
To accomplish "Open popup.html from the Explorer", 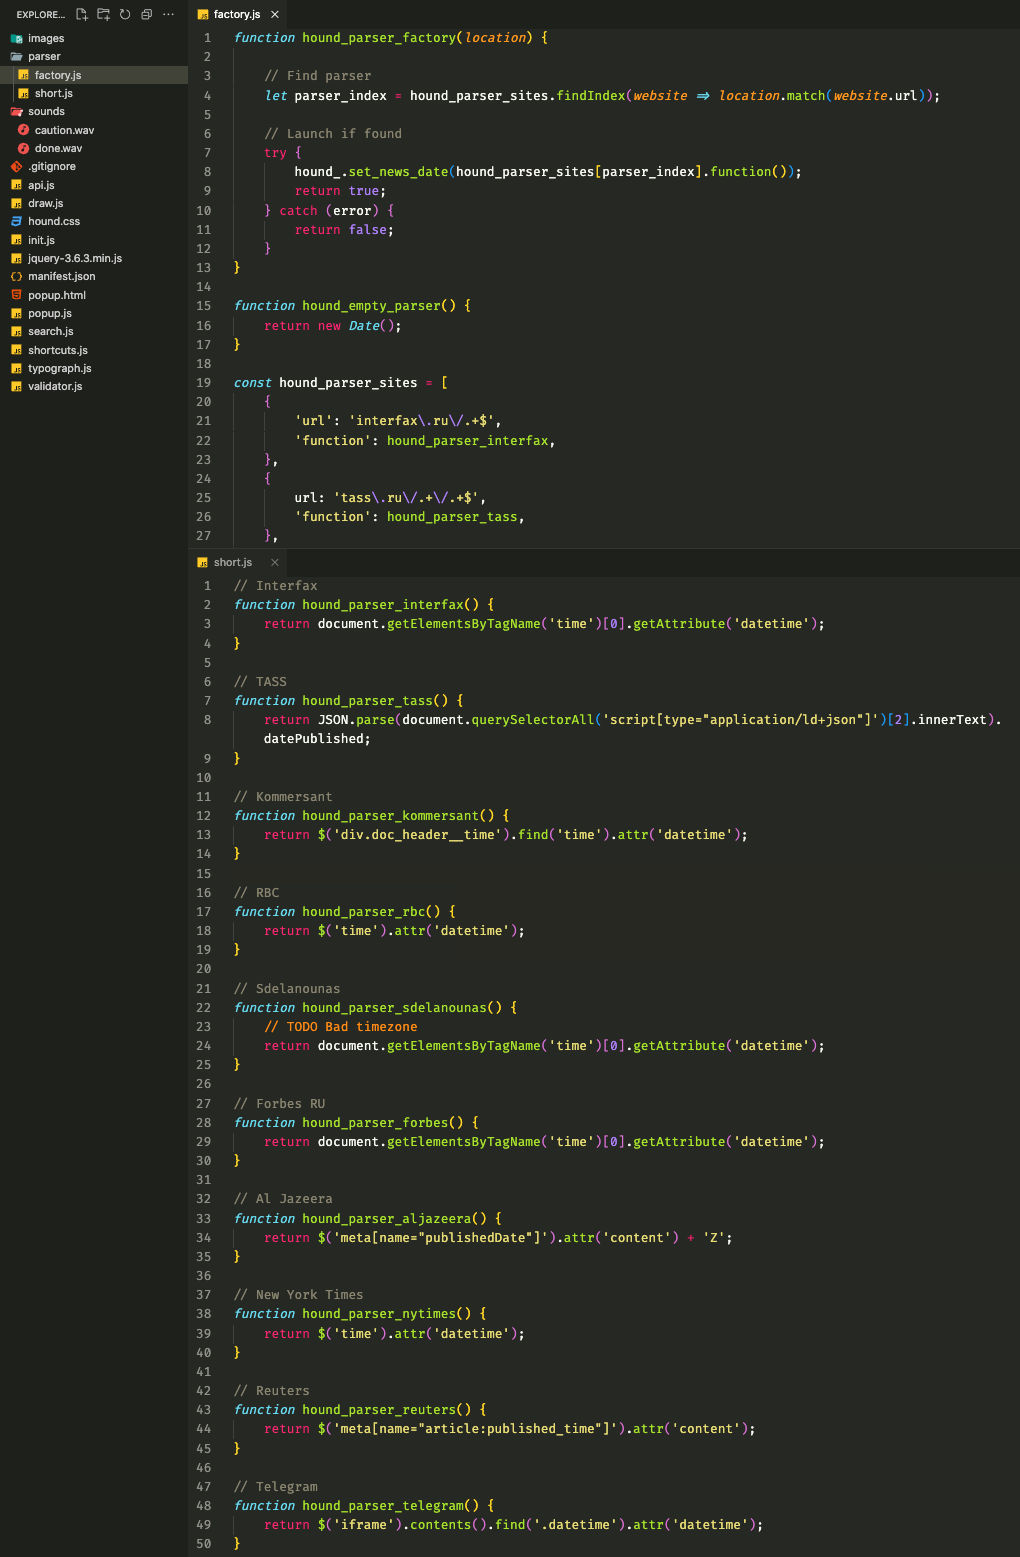I will 94,295.
